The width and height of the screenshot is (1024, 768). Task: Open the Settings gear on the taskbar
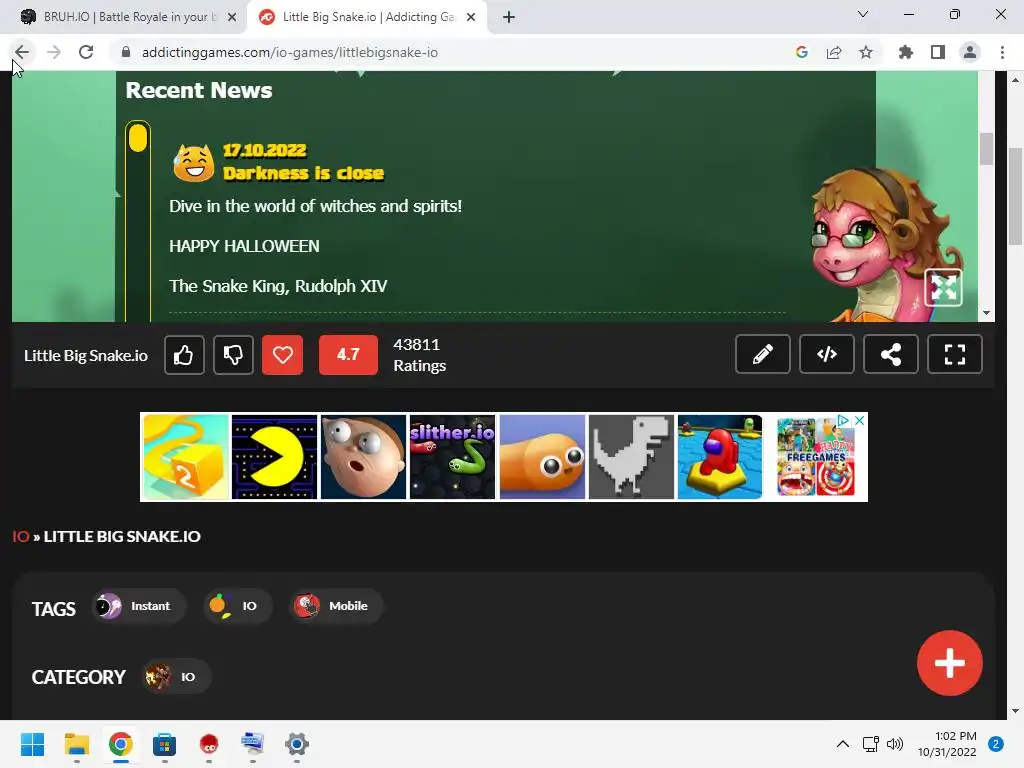pyautogui.click(x=296, y=744)
